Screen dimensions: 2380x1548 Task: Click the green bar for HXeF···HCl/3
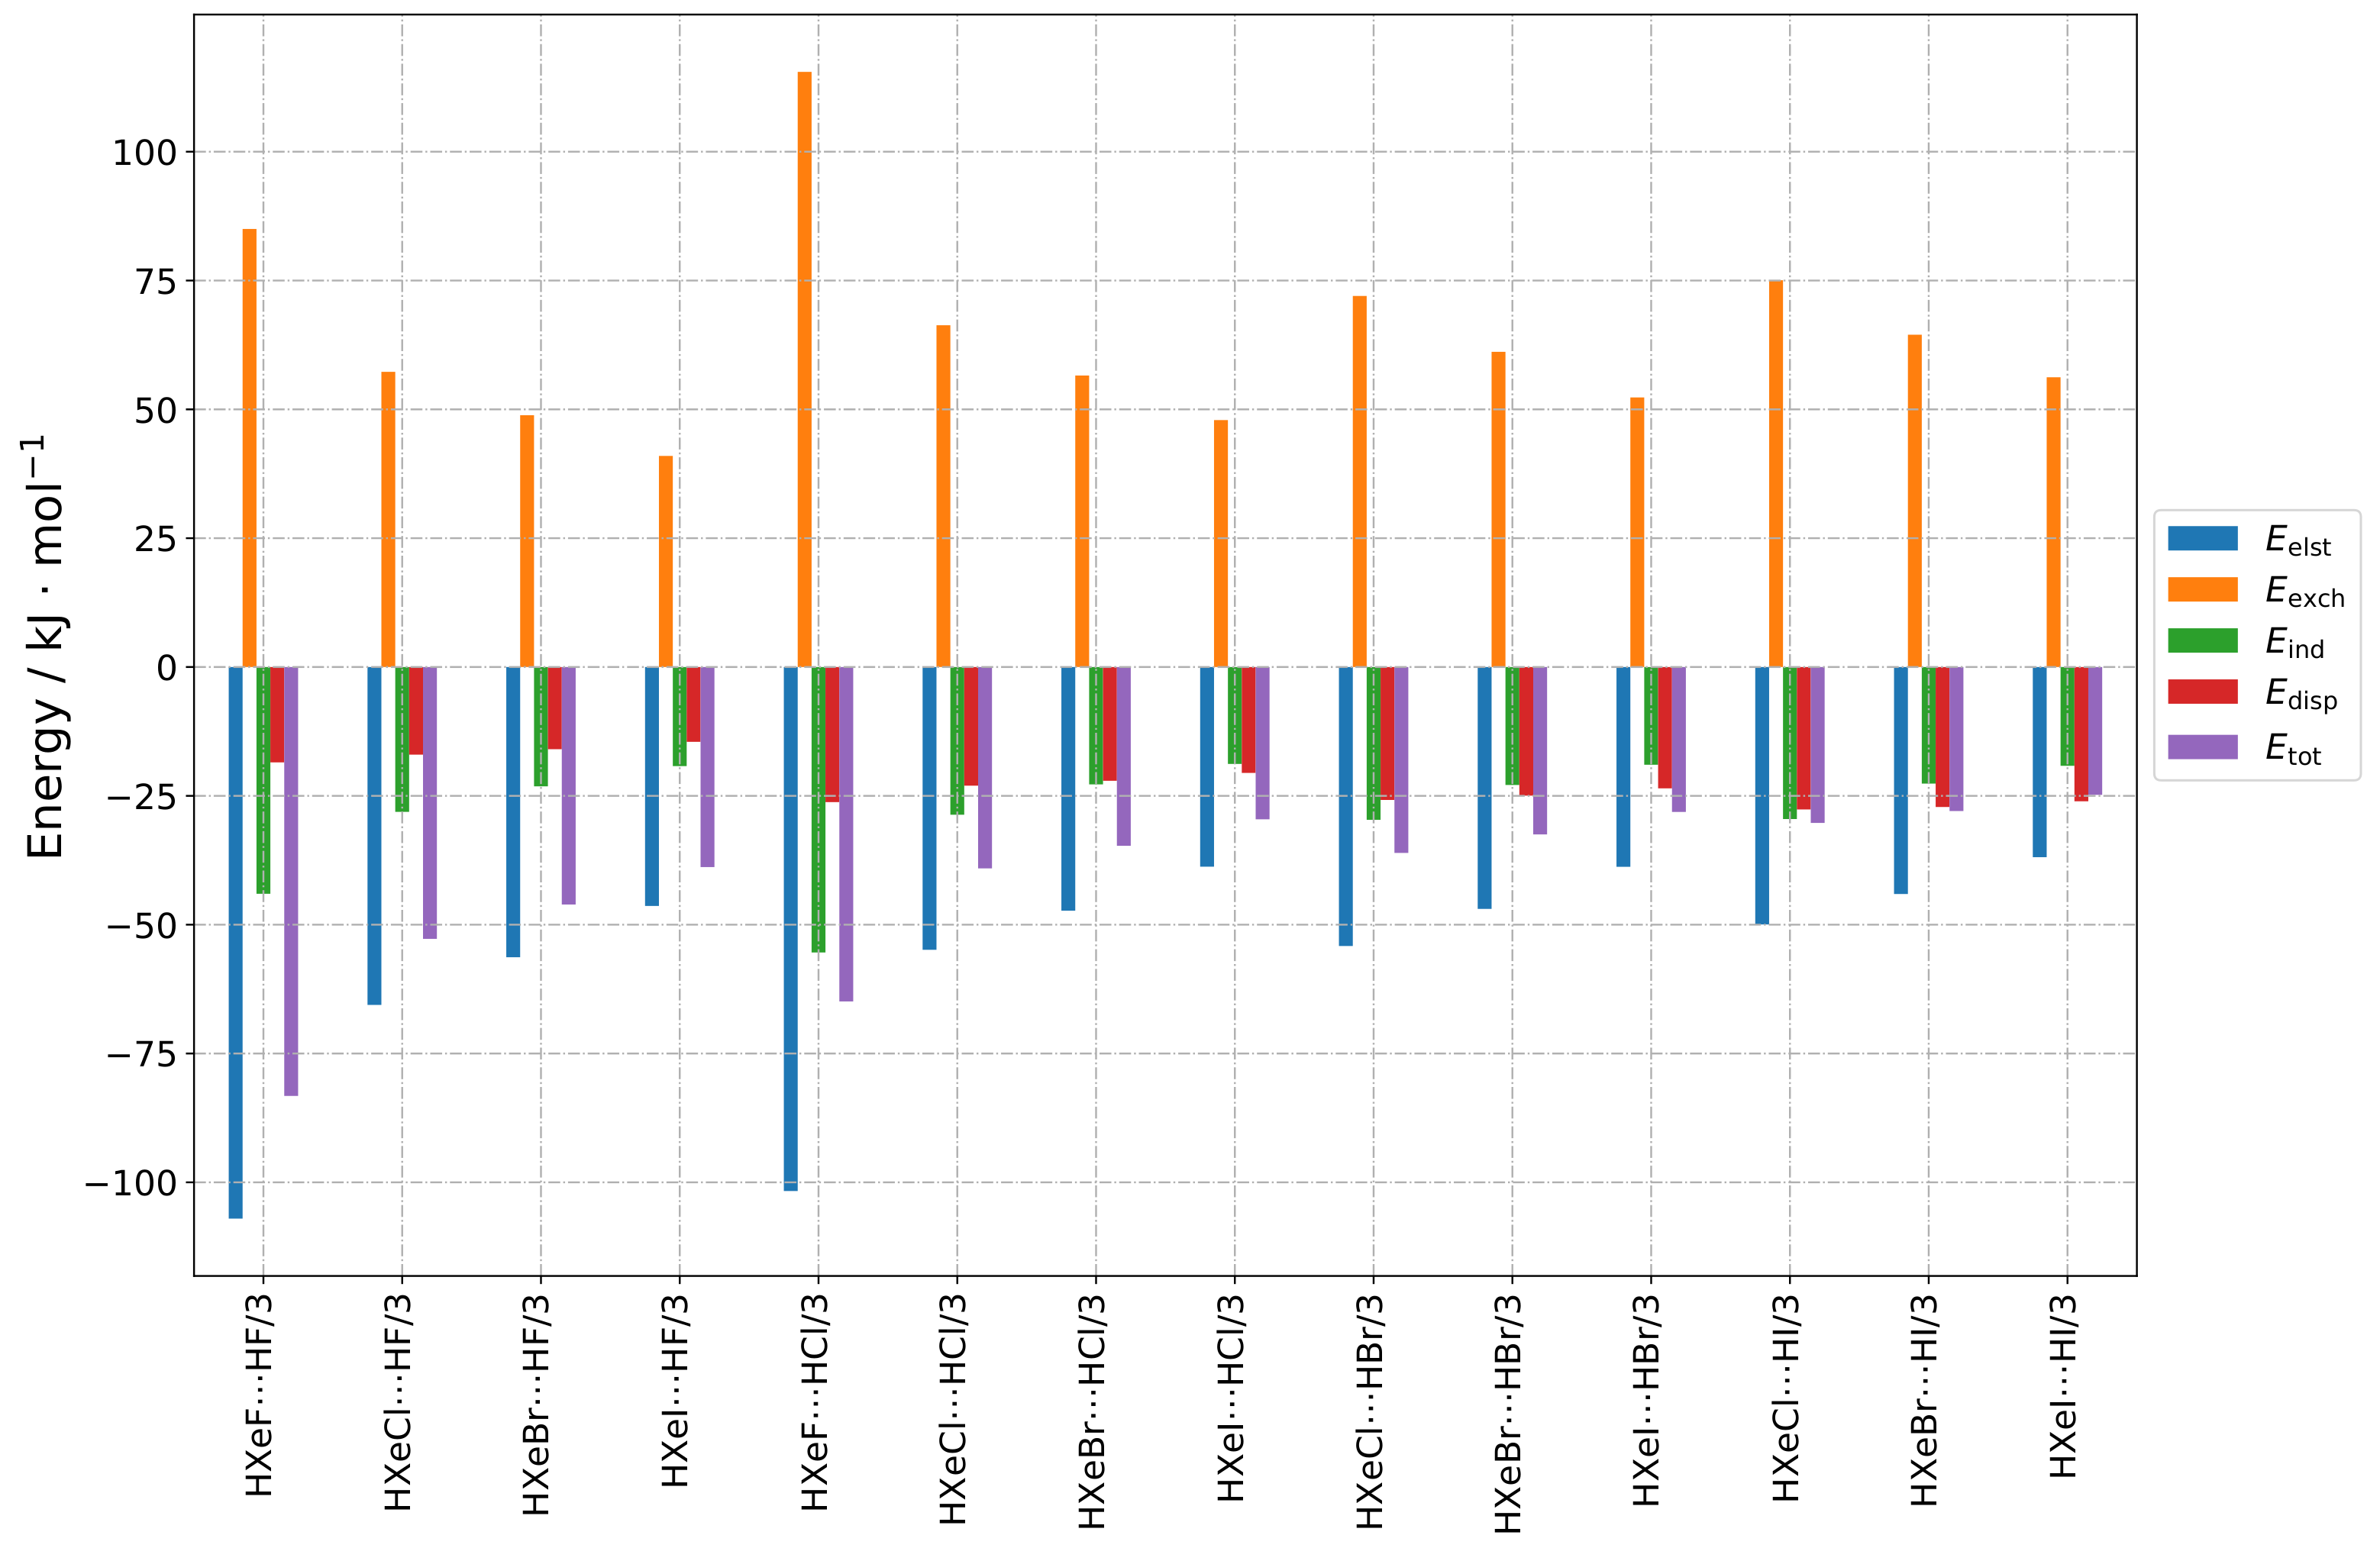818,810
